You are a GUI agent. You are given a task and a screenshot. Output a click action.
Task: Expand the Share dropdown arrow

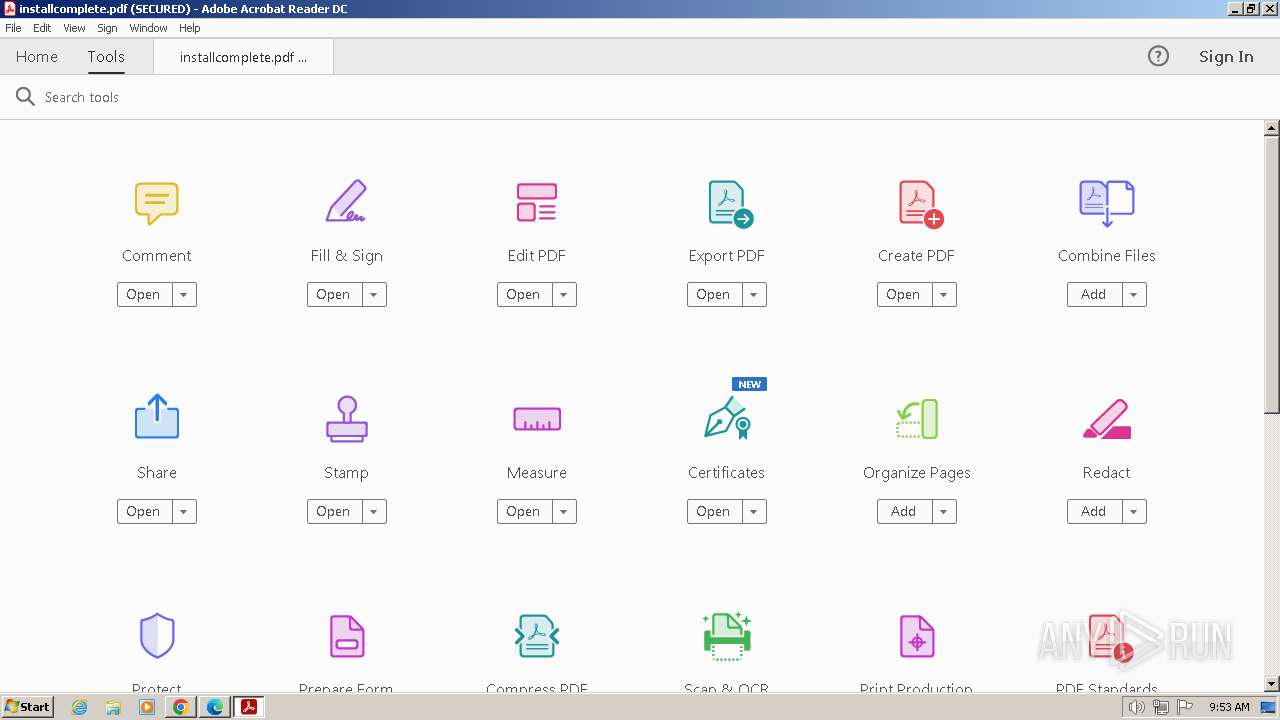click(x=184, y=511)
